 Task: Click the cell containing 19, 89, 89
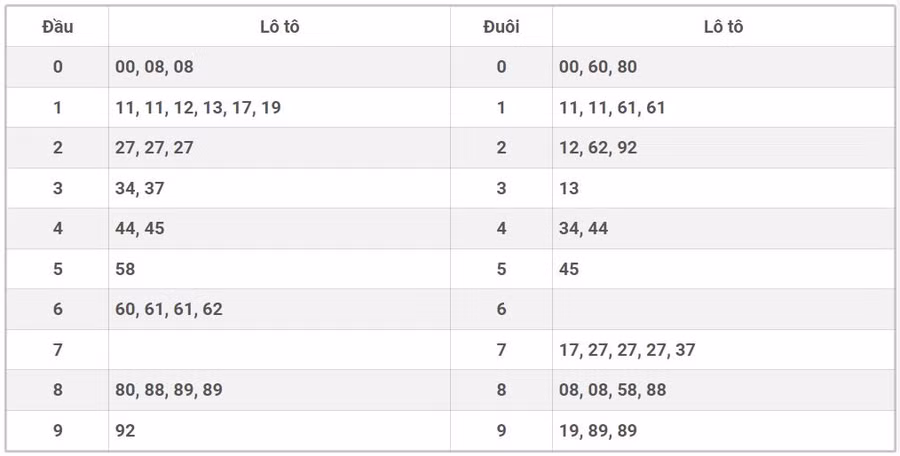point(598,430)
